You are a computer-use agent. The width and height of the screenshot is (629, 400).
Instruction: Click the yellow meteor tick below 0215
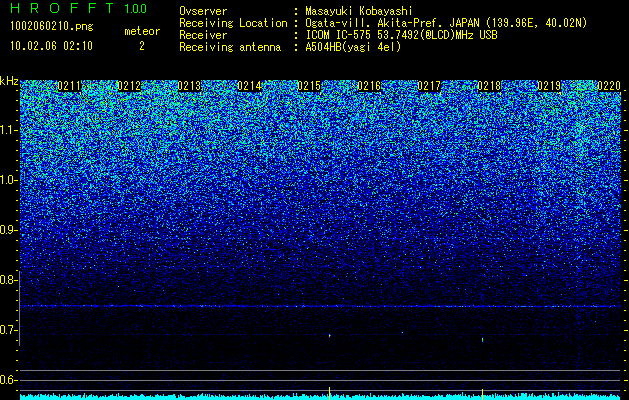(x=329, y=393)
